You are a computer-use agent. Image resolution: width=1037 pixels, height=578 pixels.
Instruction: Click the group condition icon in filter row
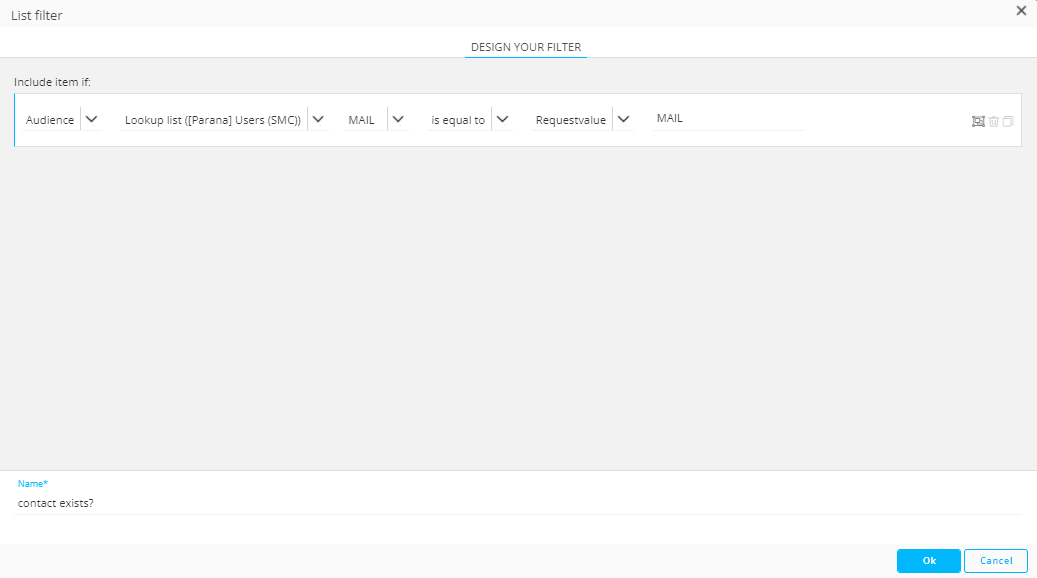[978, 121]
